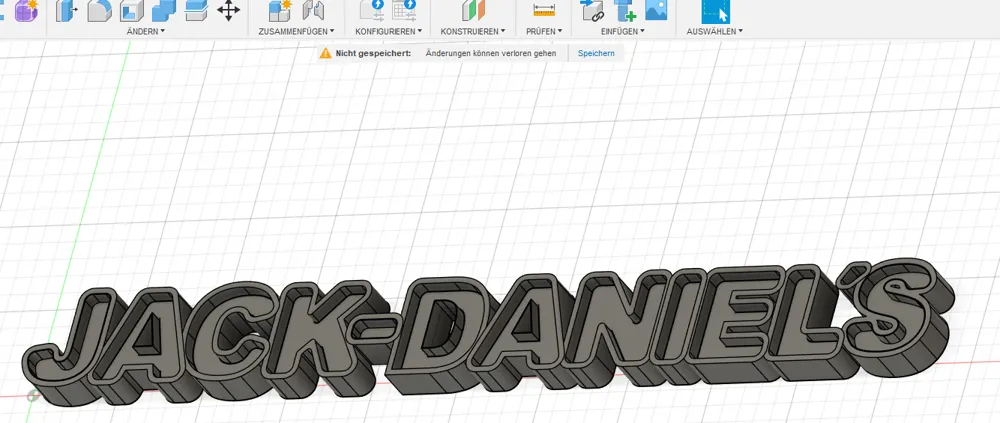This screenshot has height=423, width=1000.
Task: Open the PRÜFEN dropdown menu
Action: coord(544,31)
